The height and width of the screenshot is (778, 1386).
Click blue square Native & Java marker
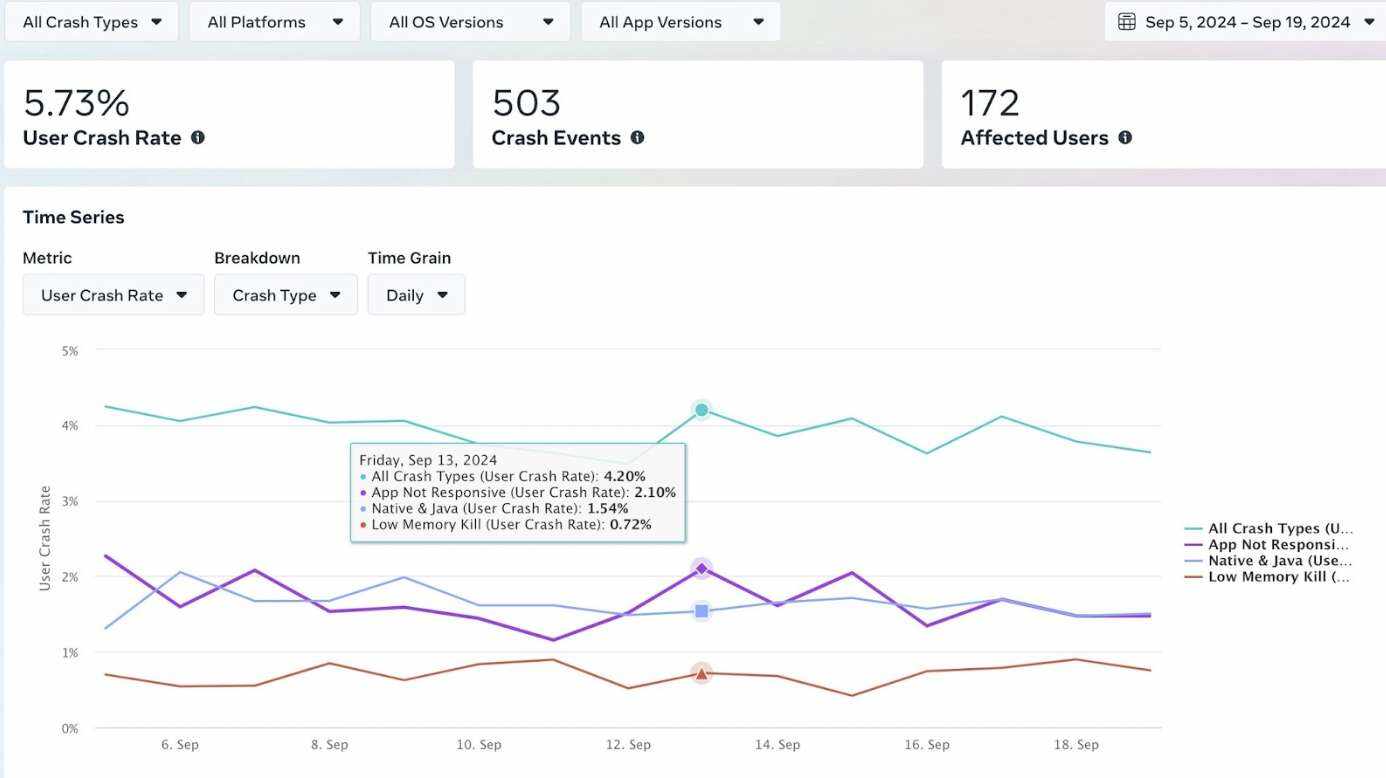(x=701, y=611)
